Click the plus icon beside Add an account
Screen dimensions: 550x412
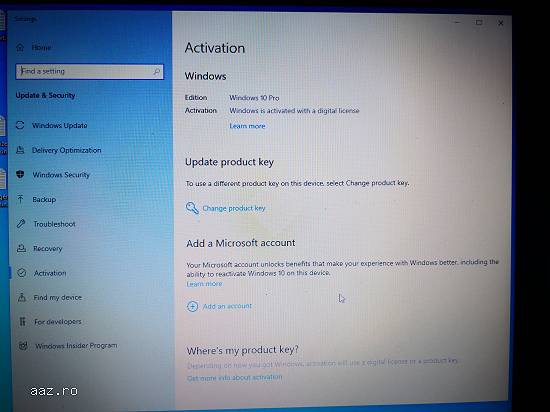tap(192, 306)
